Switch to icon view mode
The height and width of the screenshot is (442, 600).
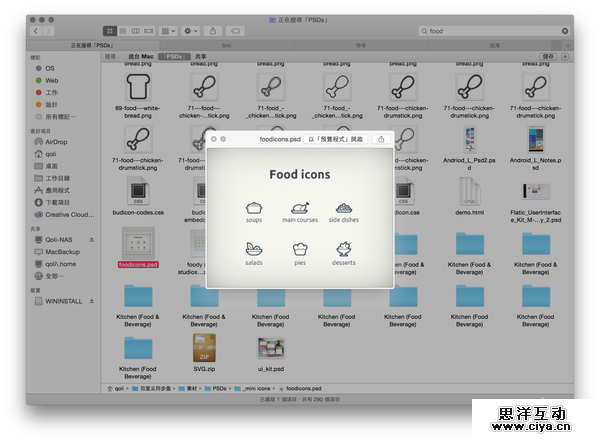[x=109, y=31]
